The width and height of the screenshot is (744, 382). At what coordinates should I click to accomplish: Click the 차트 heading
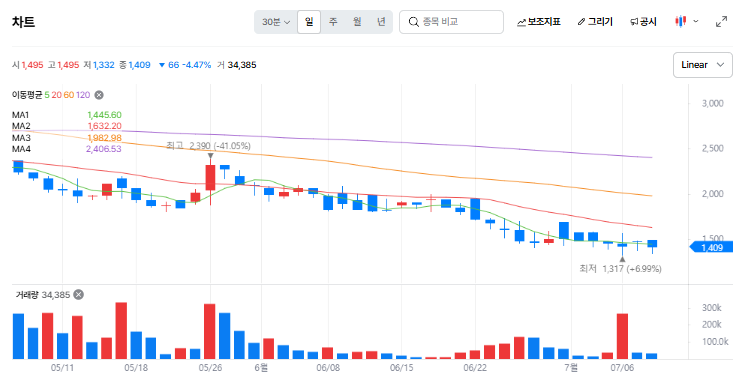pyautogui.click(x=23, y=22)
